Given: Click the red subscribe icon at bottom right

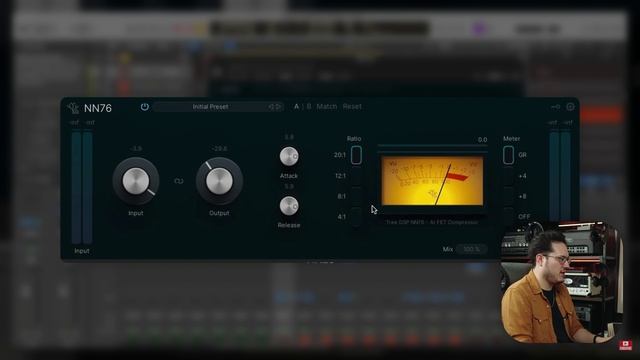Looking at the screenshot, I should [625, 345].
